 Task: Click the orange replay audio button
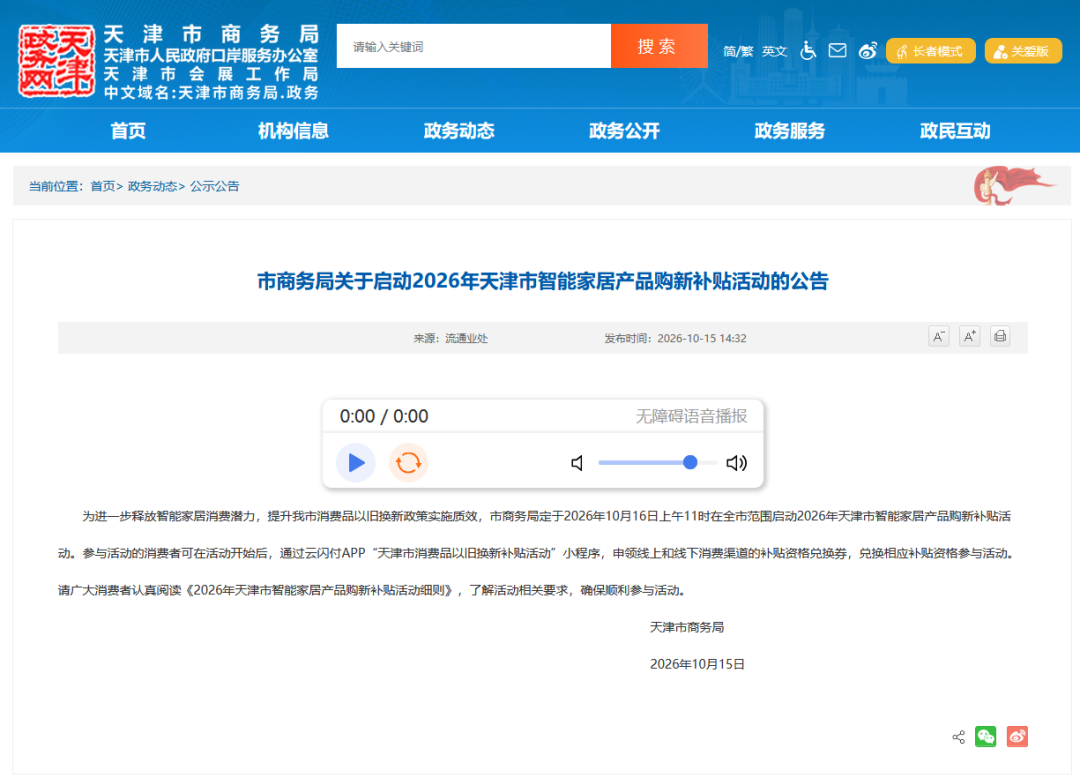(408, 463)
